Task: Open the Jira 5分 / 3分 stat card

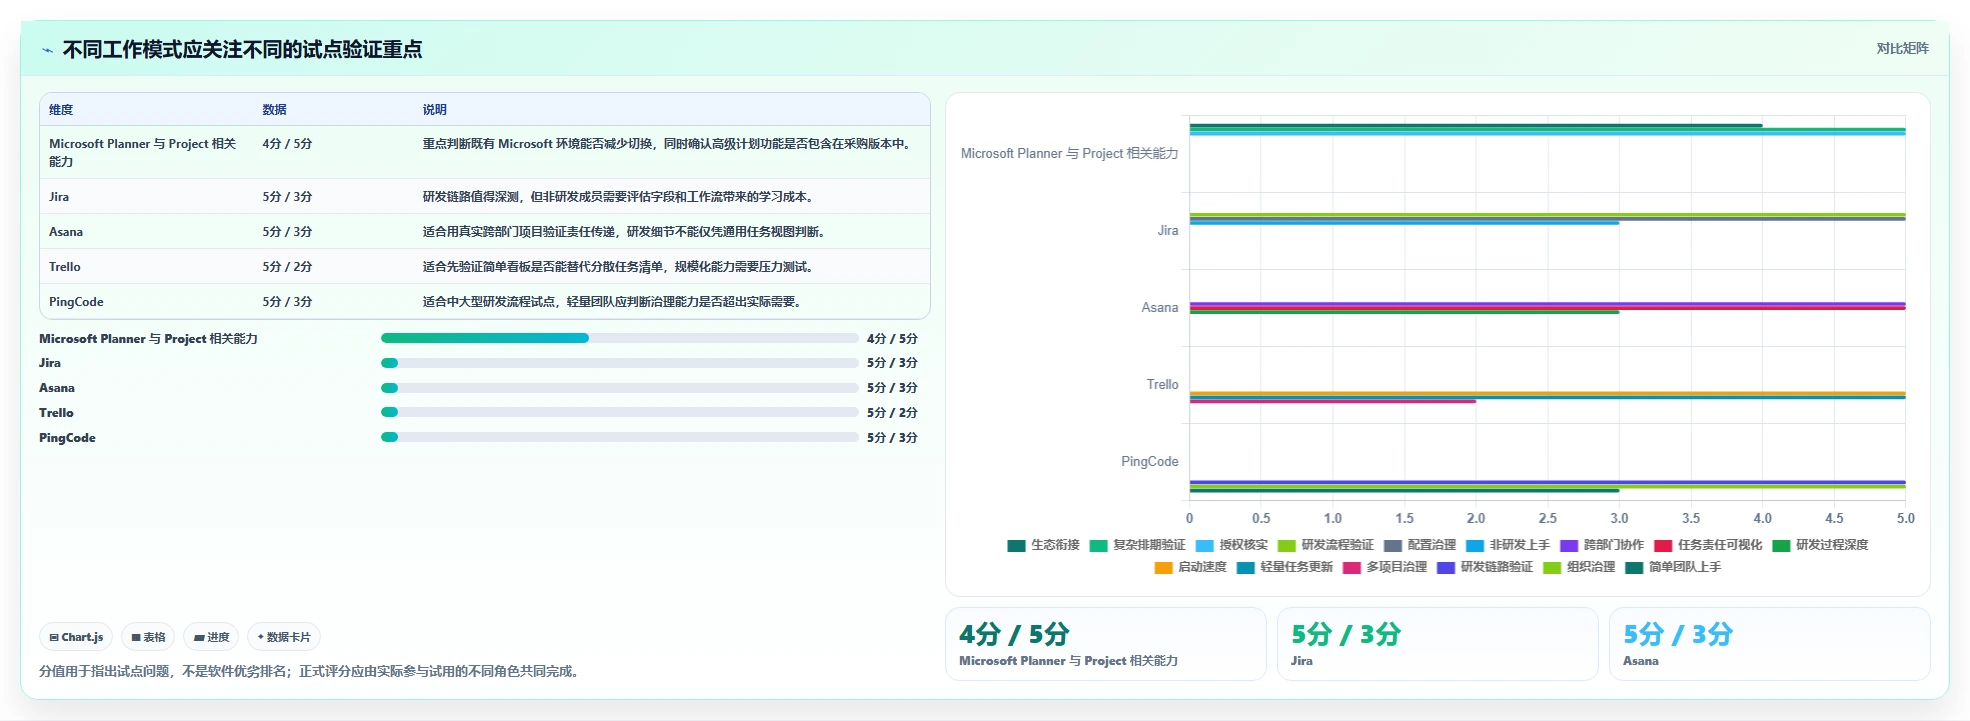Action: [1438, 644]
